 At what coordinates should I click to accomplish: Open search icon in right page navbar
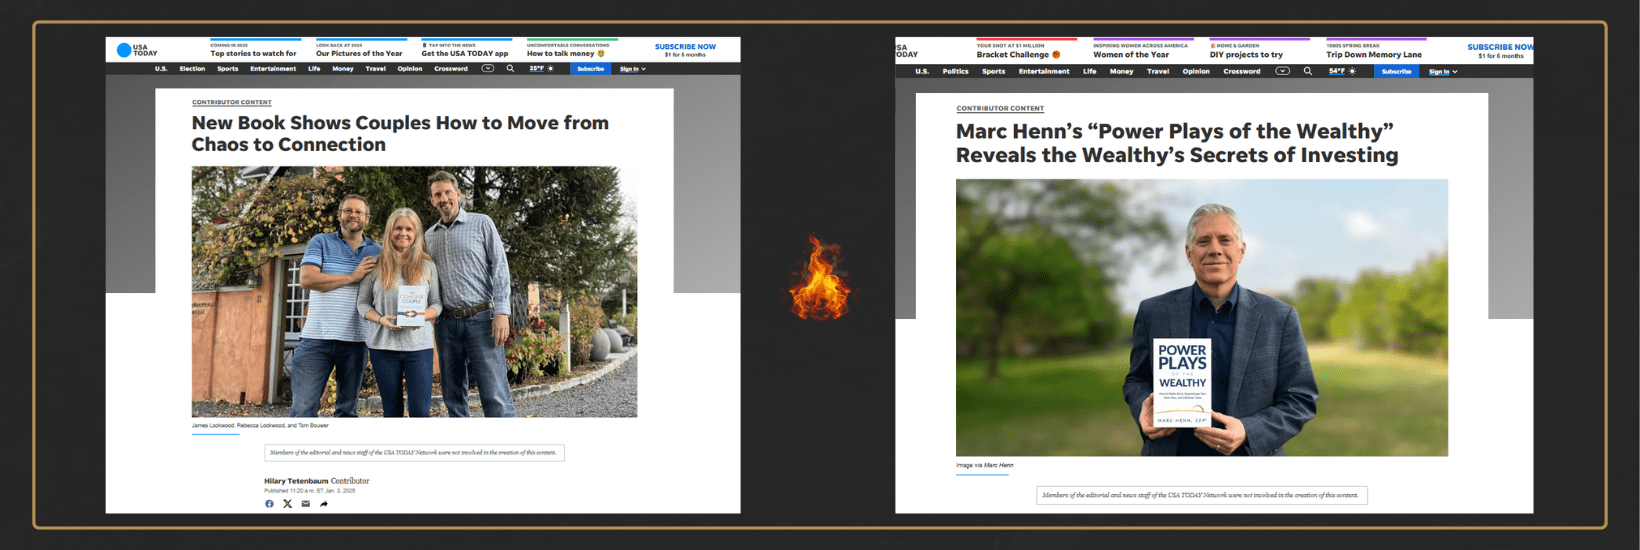[1308, 71]
